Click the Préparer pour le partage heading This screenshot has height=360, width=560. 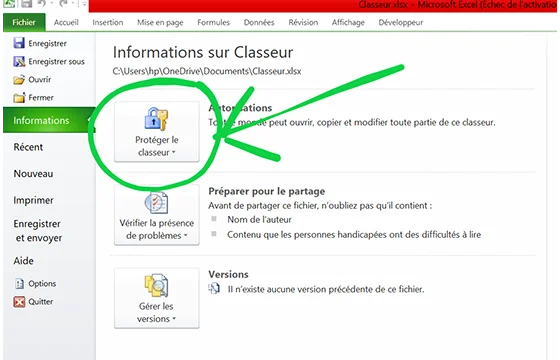pos(267,191)
